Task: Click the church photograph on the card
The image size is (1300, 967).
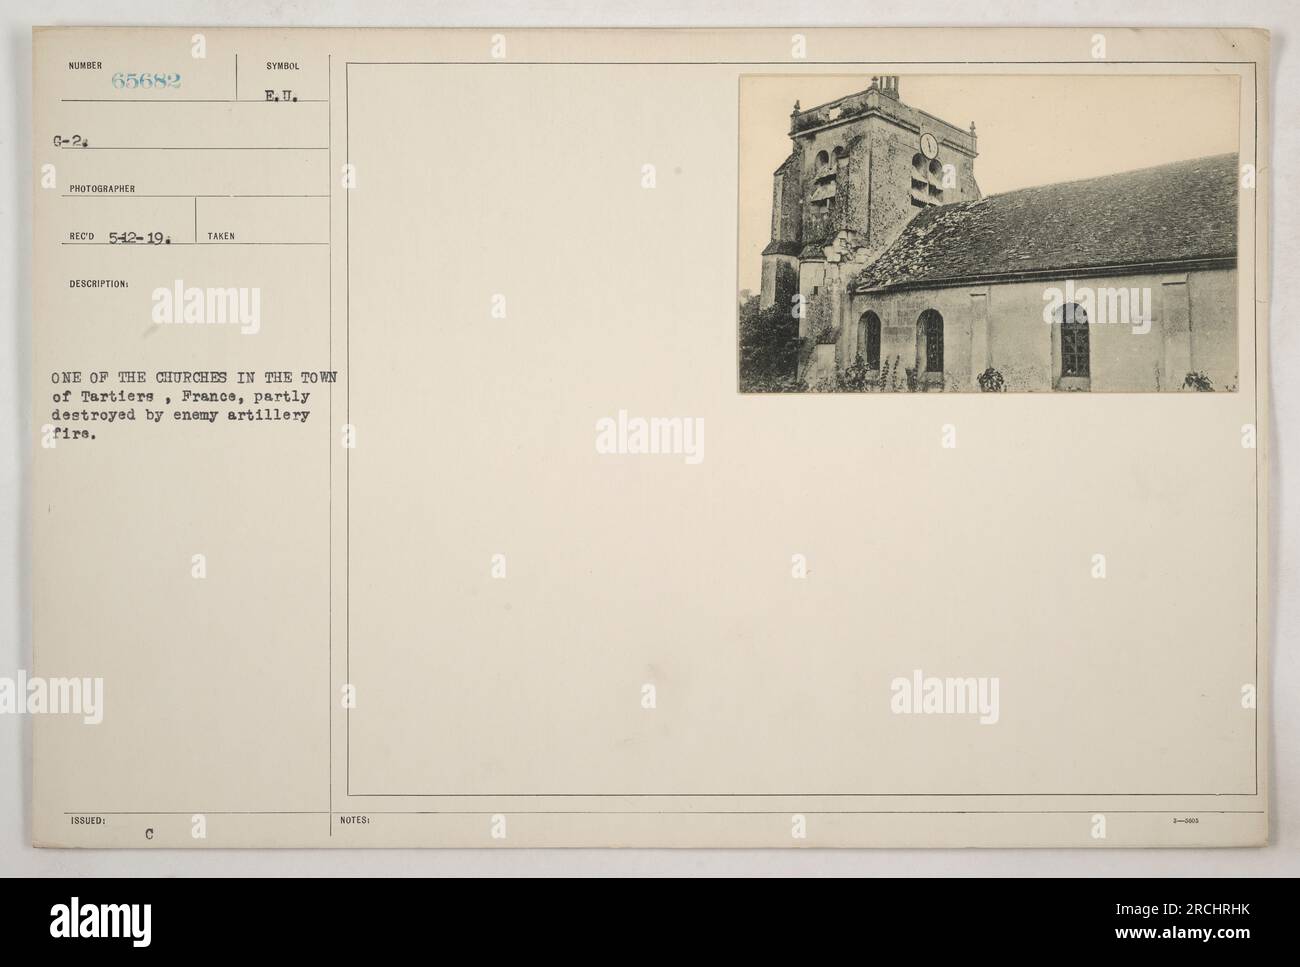Action: click(x=989, y=233)
